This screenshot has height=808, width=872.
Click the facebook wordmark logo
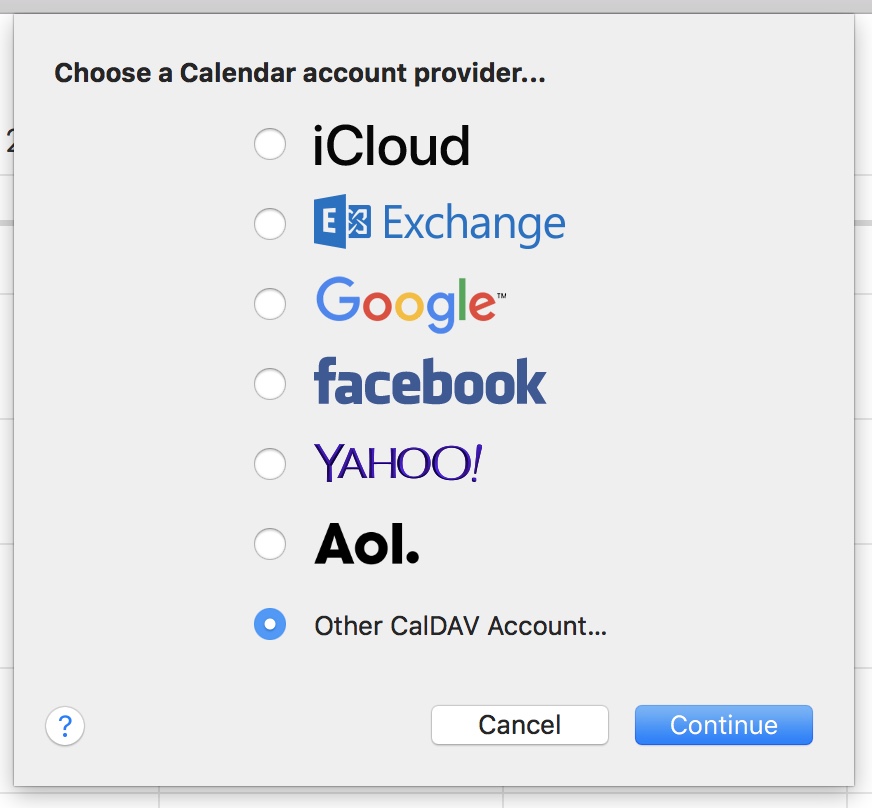429,383
